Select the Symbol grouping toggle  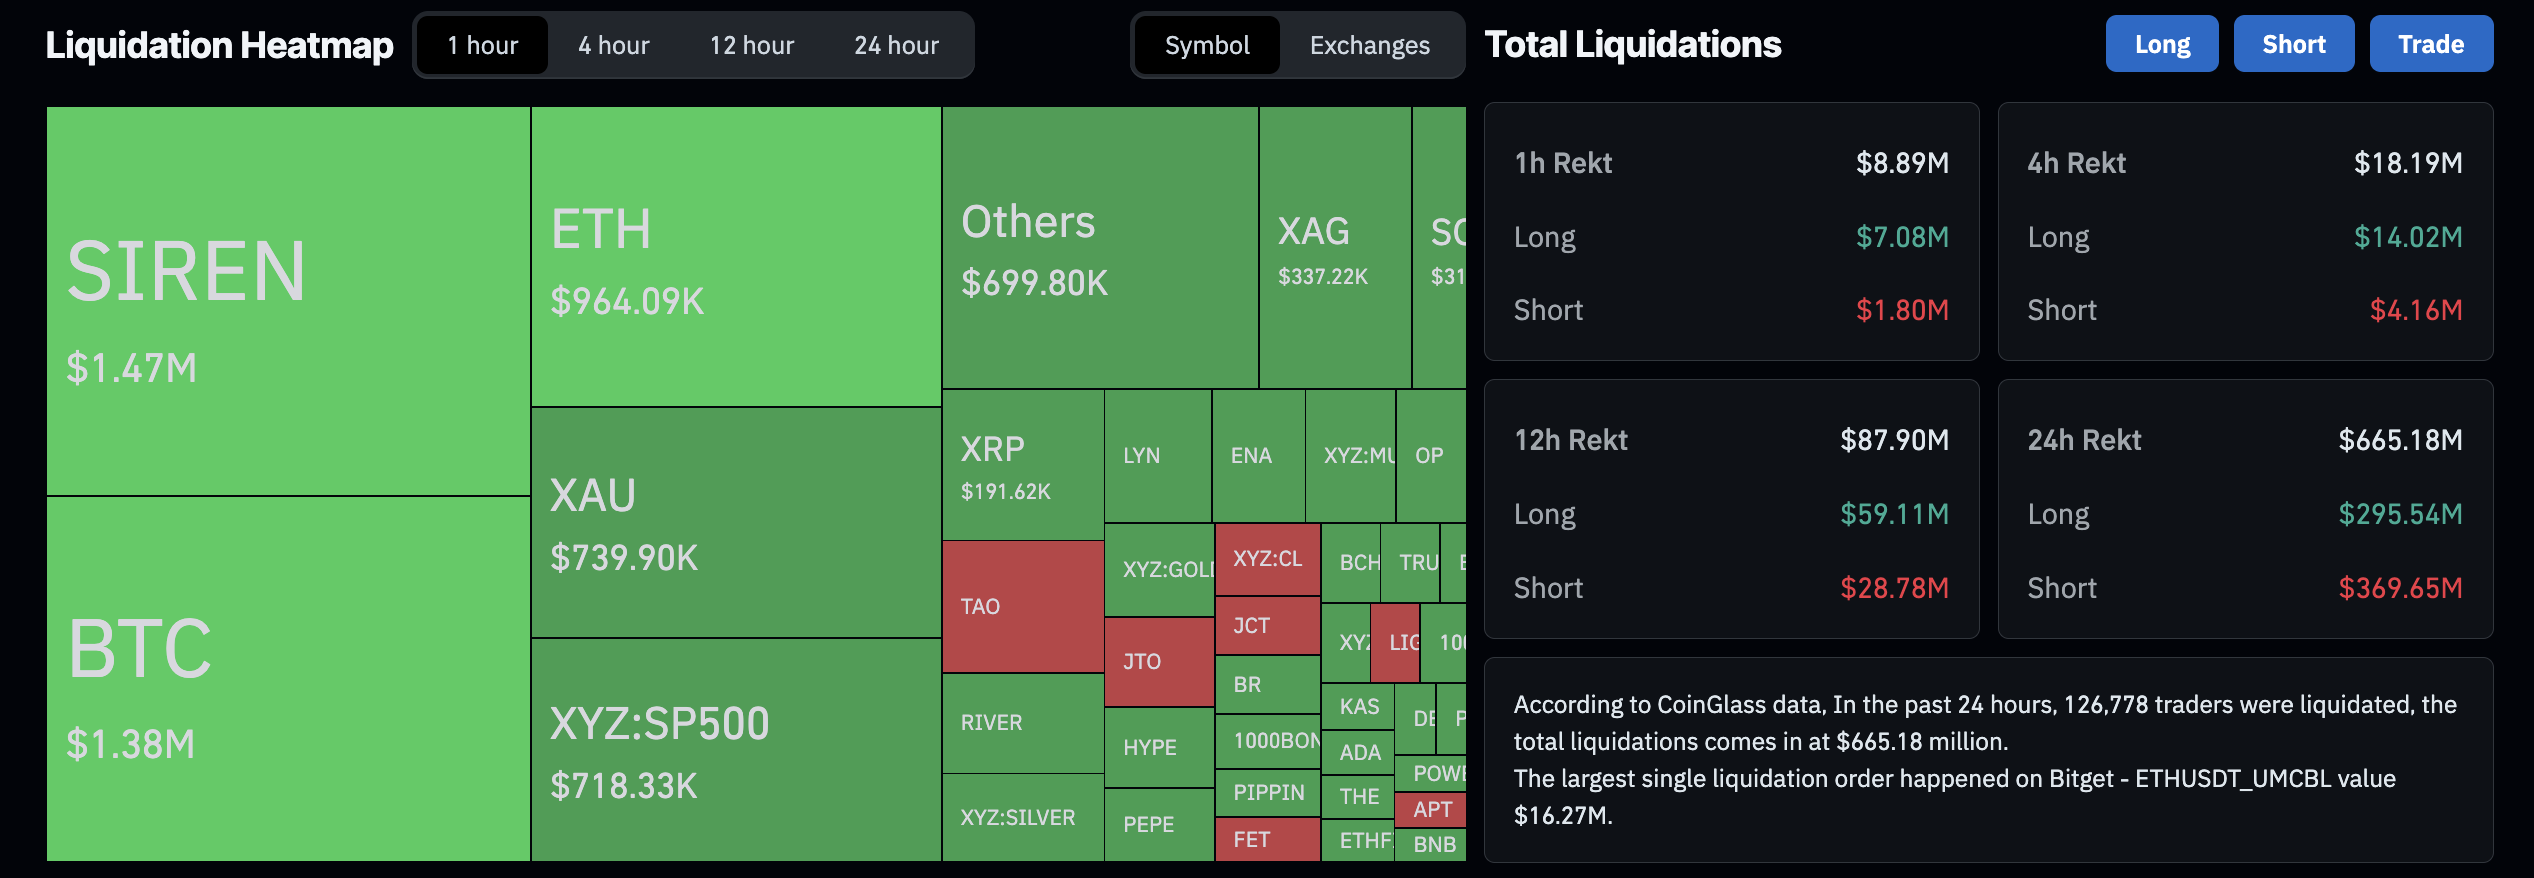(x=1207, y=45)
